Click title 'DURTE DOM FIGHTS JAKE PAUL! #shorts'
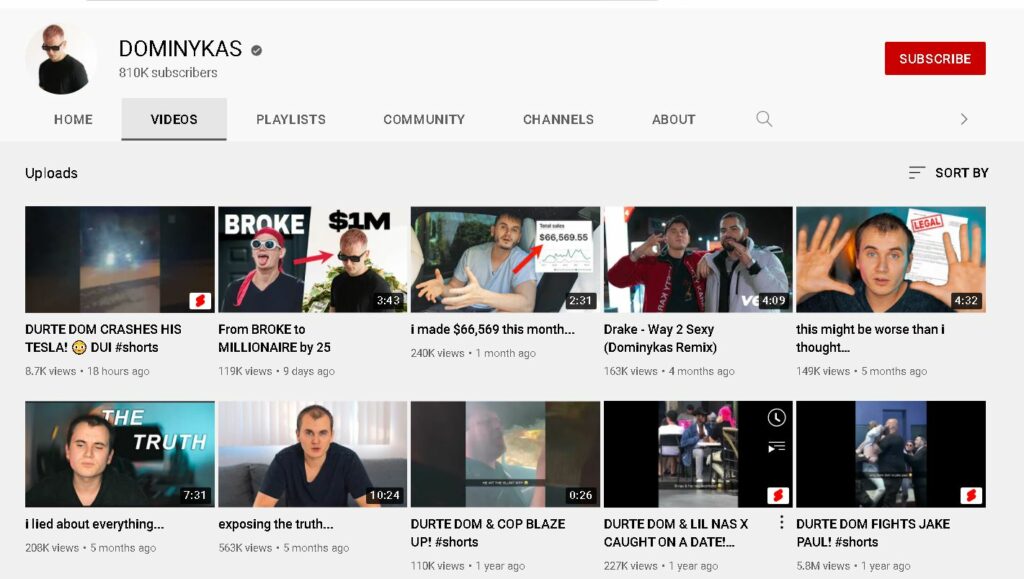 [x=873, y=533]
